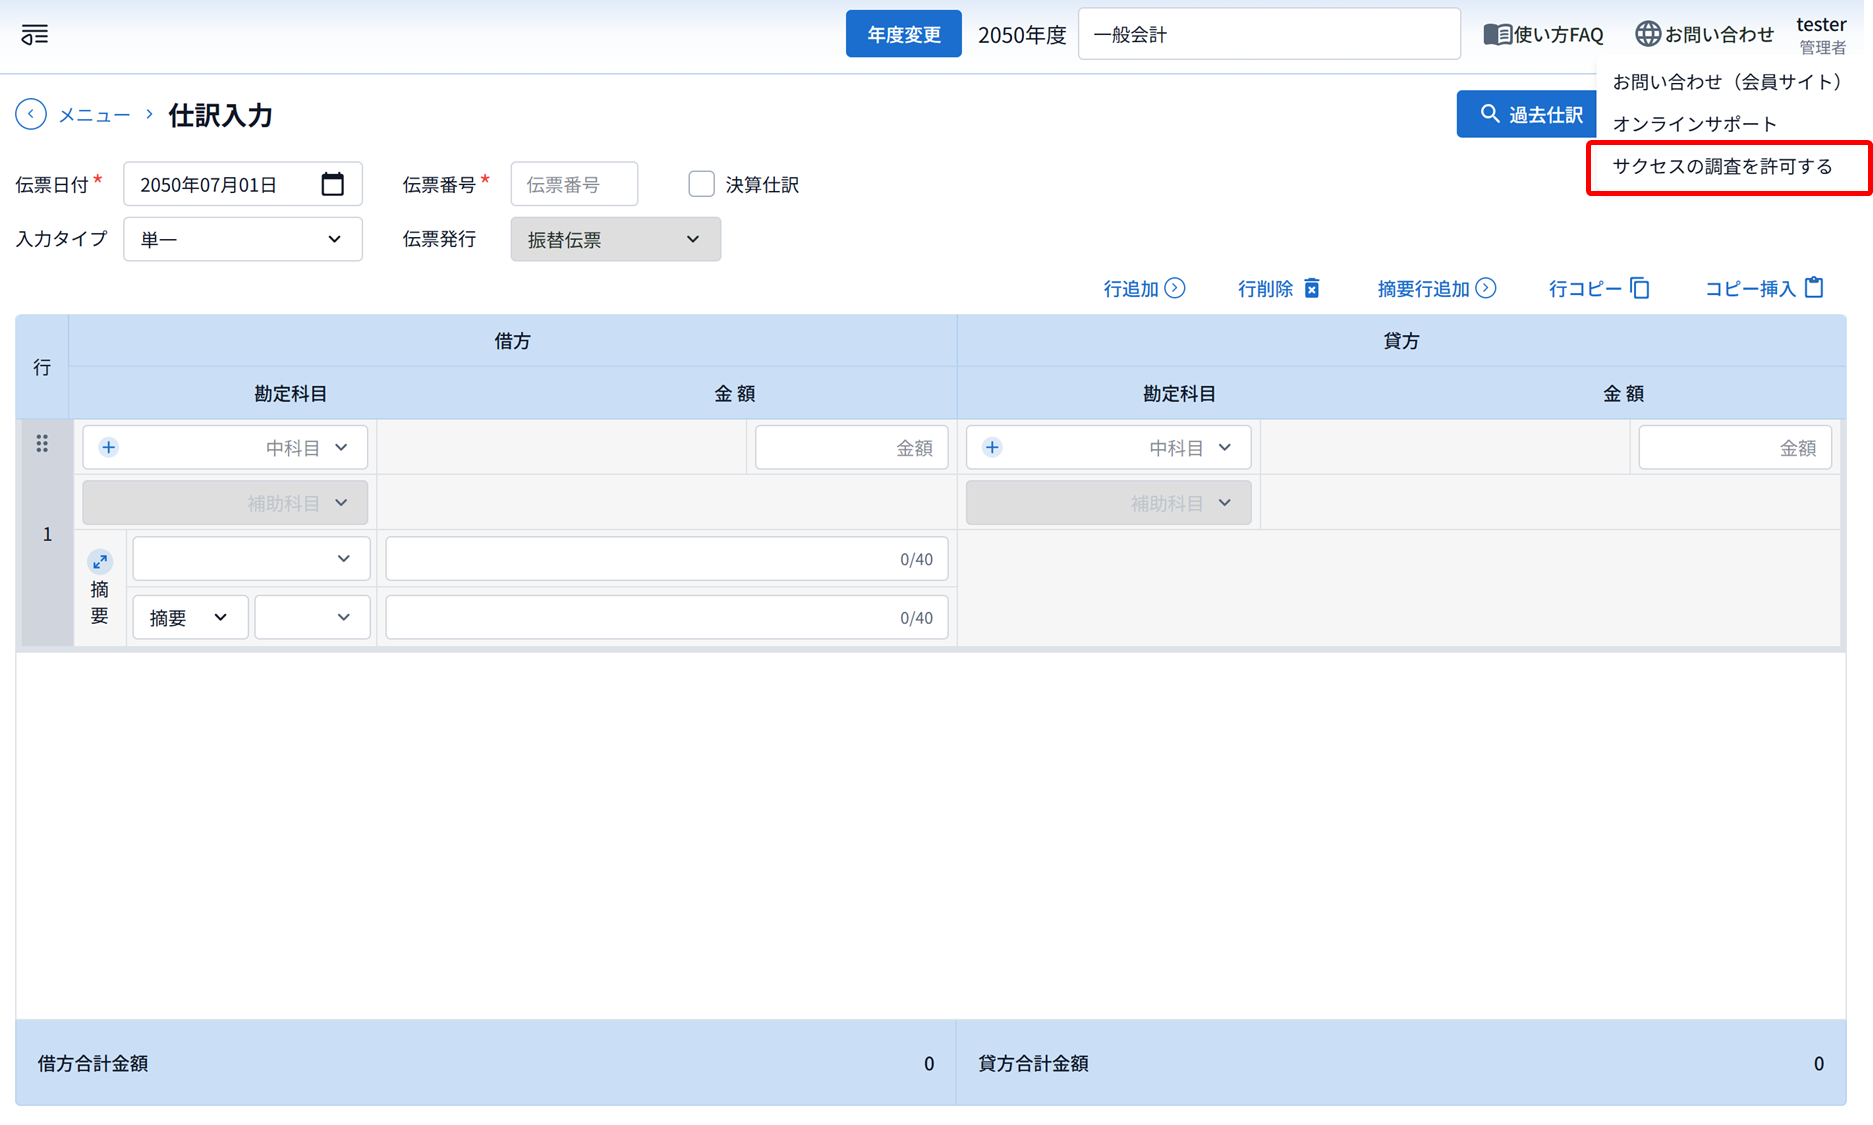1873x1125 pixels.
Task: Expand the 摘要 area with arrow icon
Action: pyautogui.click(x=100, y=562)
